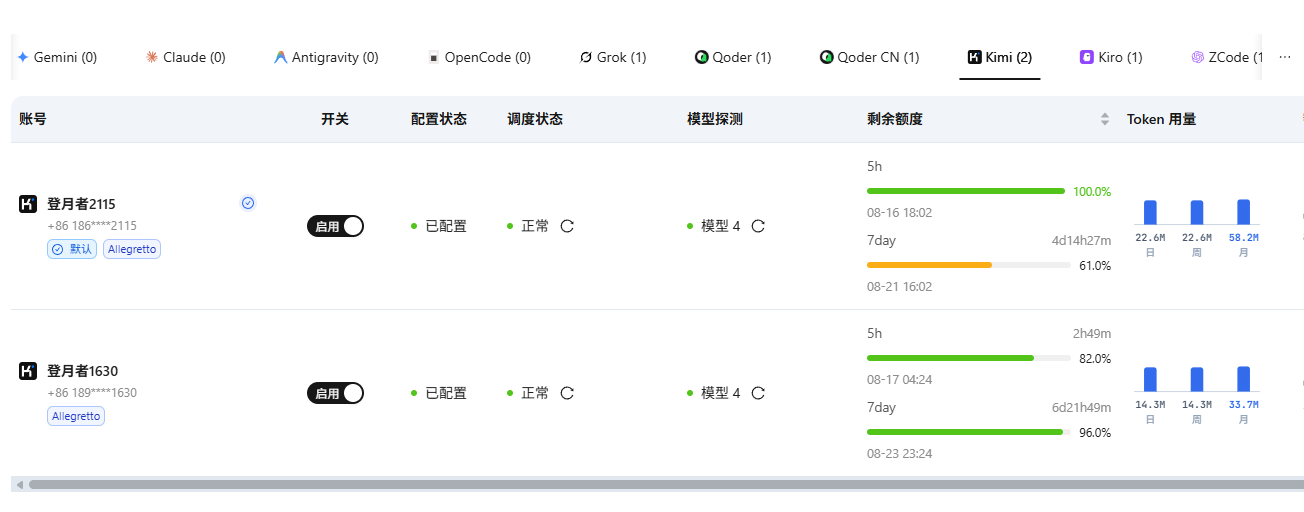Viewport: 1304px width, 512px height.
Task: Click the verified check icon beside 登月者2115
Action: 248,203
